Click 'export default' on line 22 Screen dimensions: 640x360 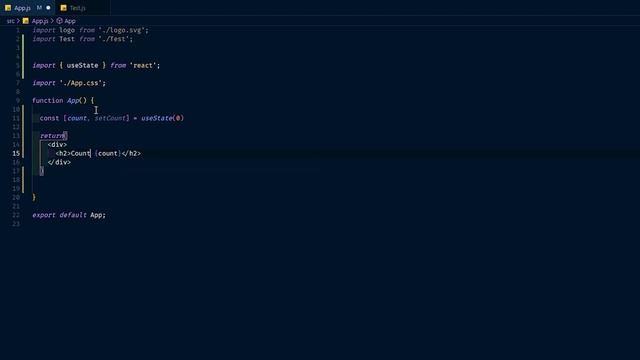(x=59, y=215)
